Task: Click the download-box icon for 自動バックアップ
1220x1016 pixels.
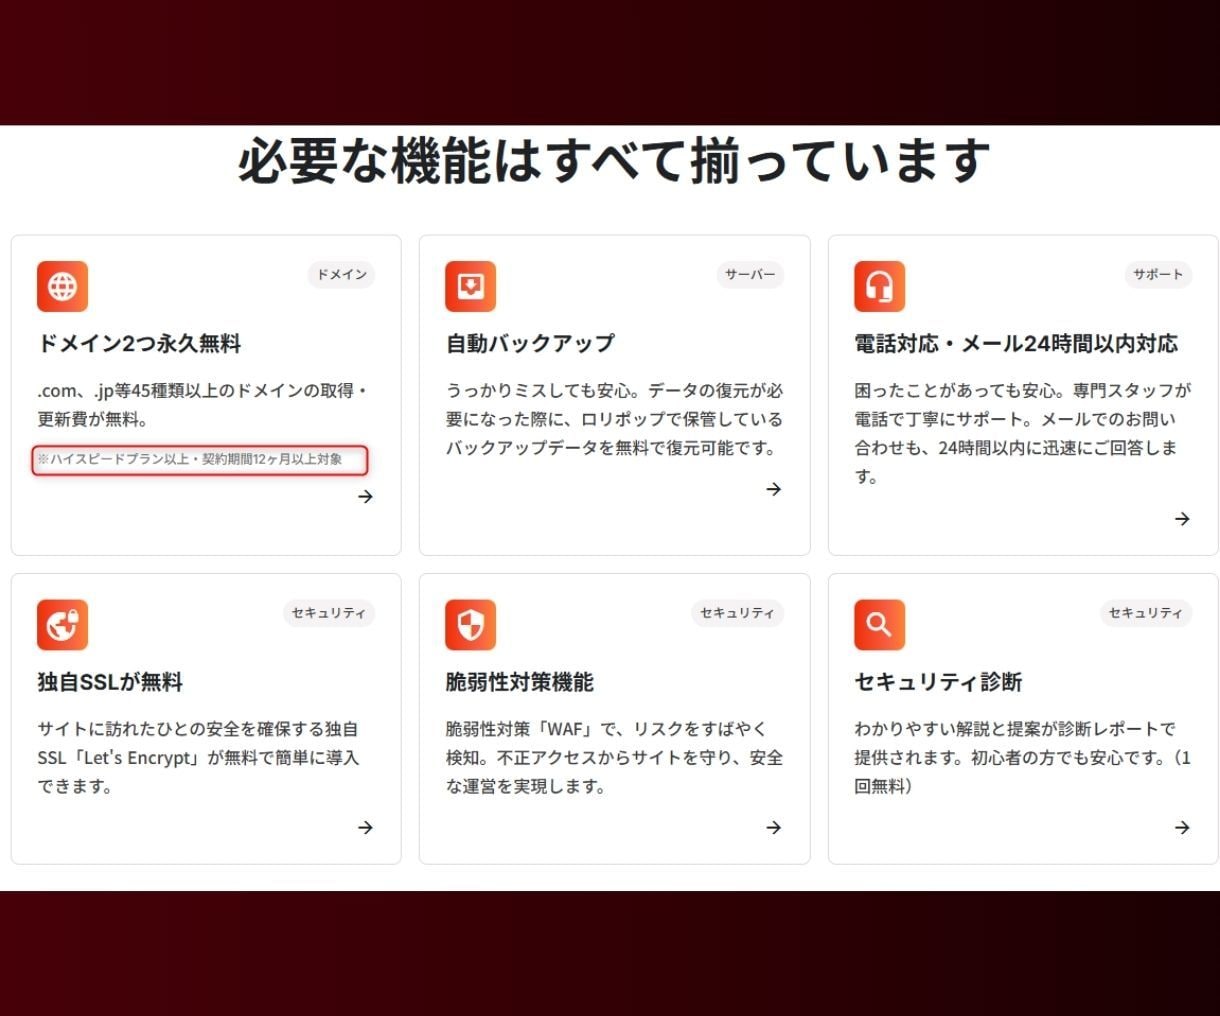Action: pyautogui.click(x=470, y=286)
